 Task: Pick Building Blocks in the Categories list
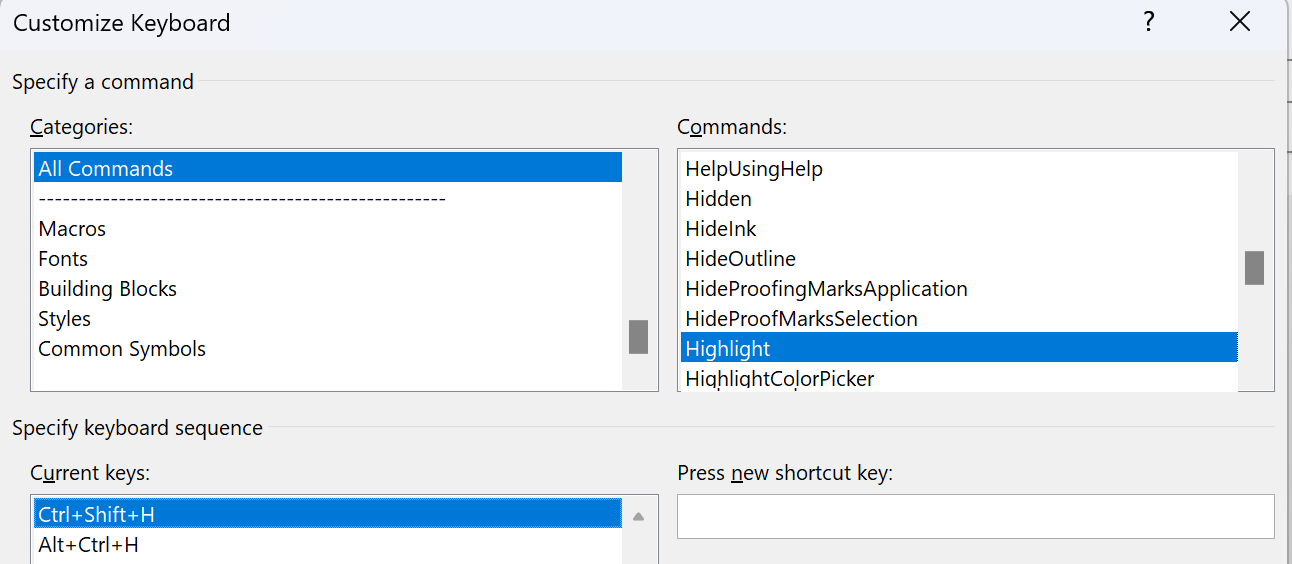point(107,289)
